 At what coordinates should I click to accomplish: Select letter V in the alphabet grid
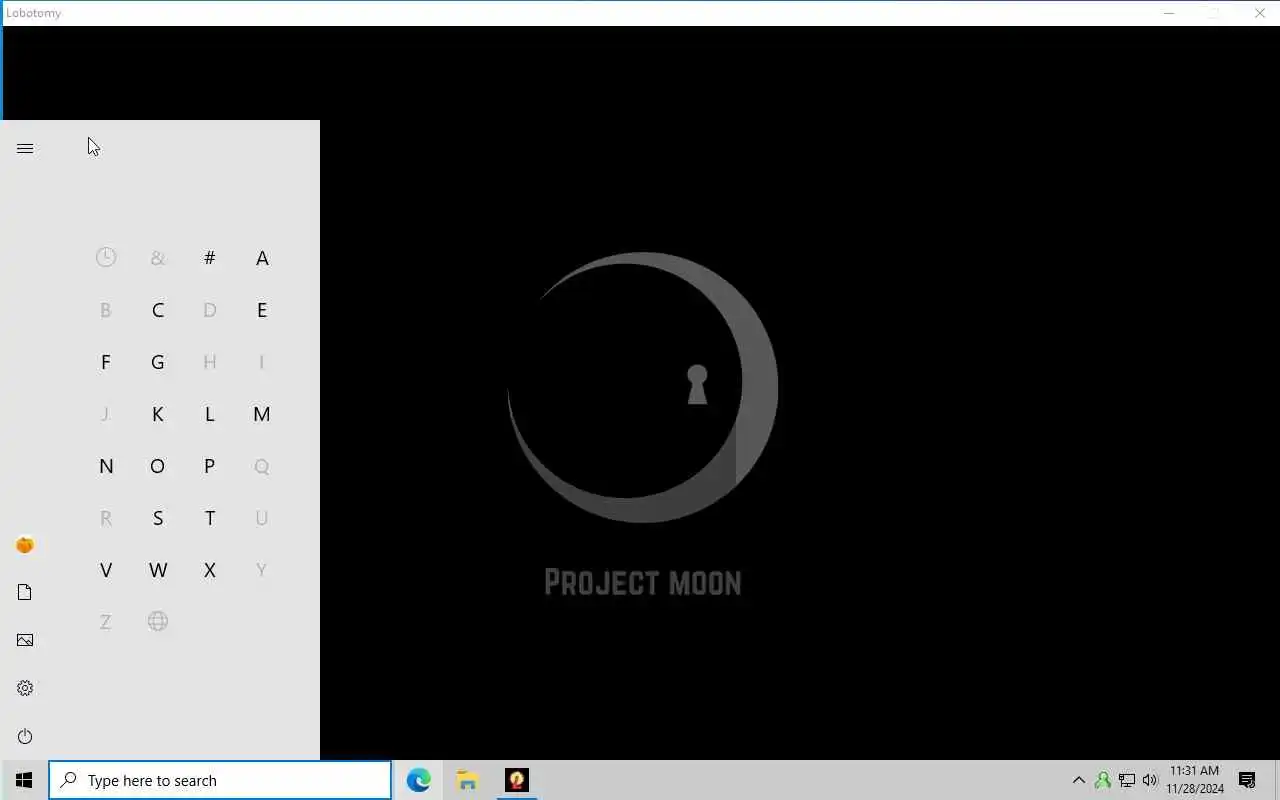click(106, 570)
